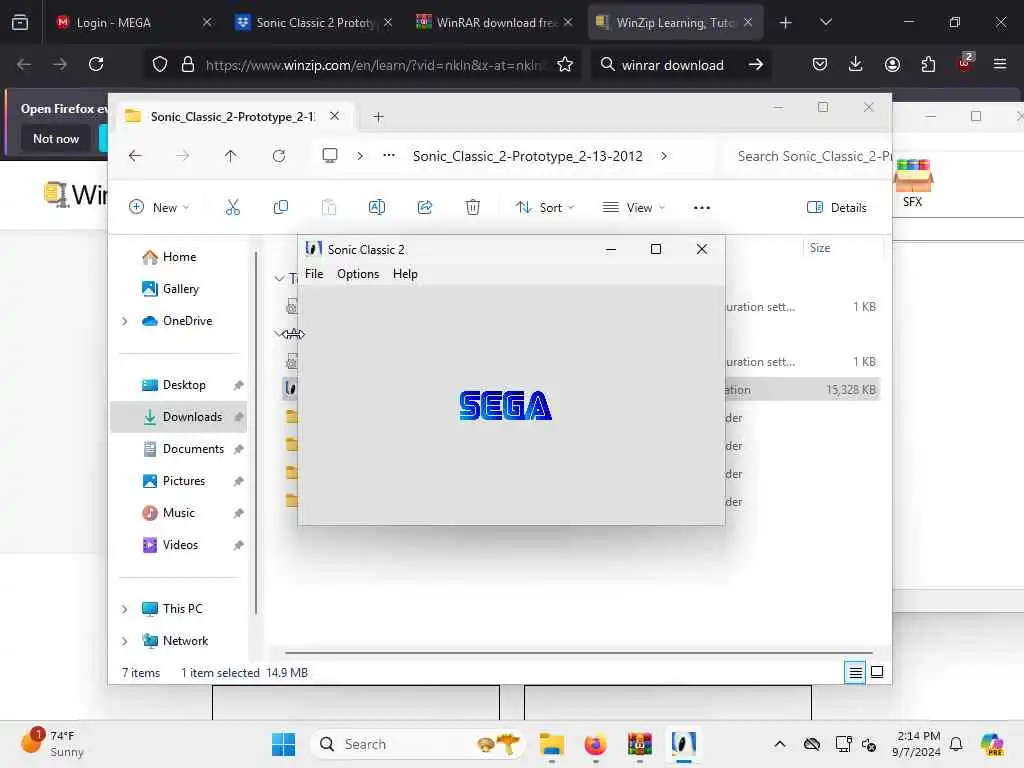Open the Help menu in Sonic Classic 2

pyautogui.click(x=405, y=274)
